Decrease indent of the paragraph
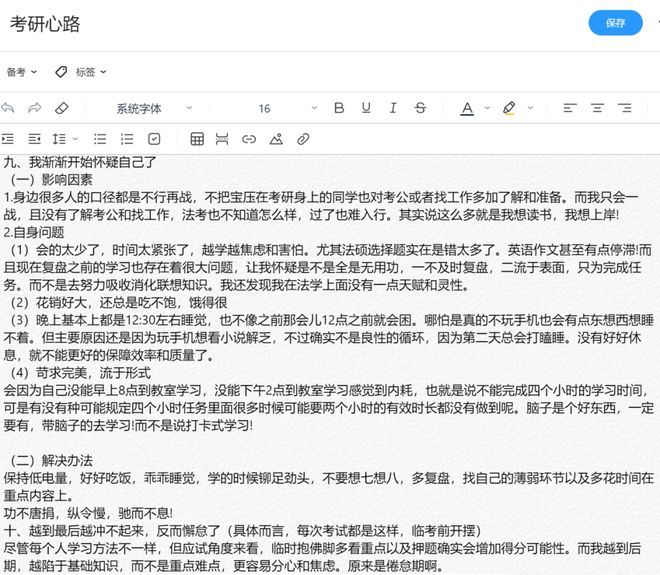 pos(35,138)
